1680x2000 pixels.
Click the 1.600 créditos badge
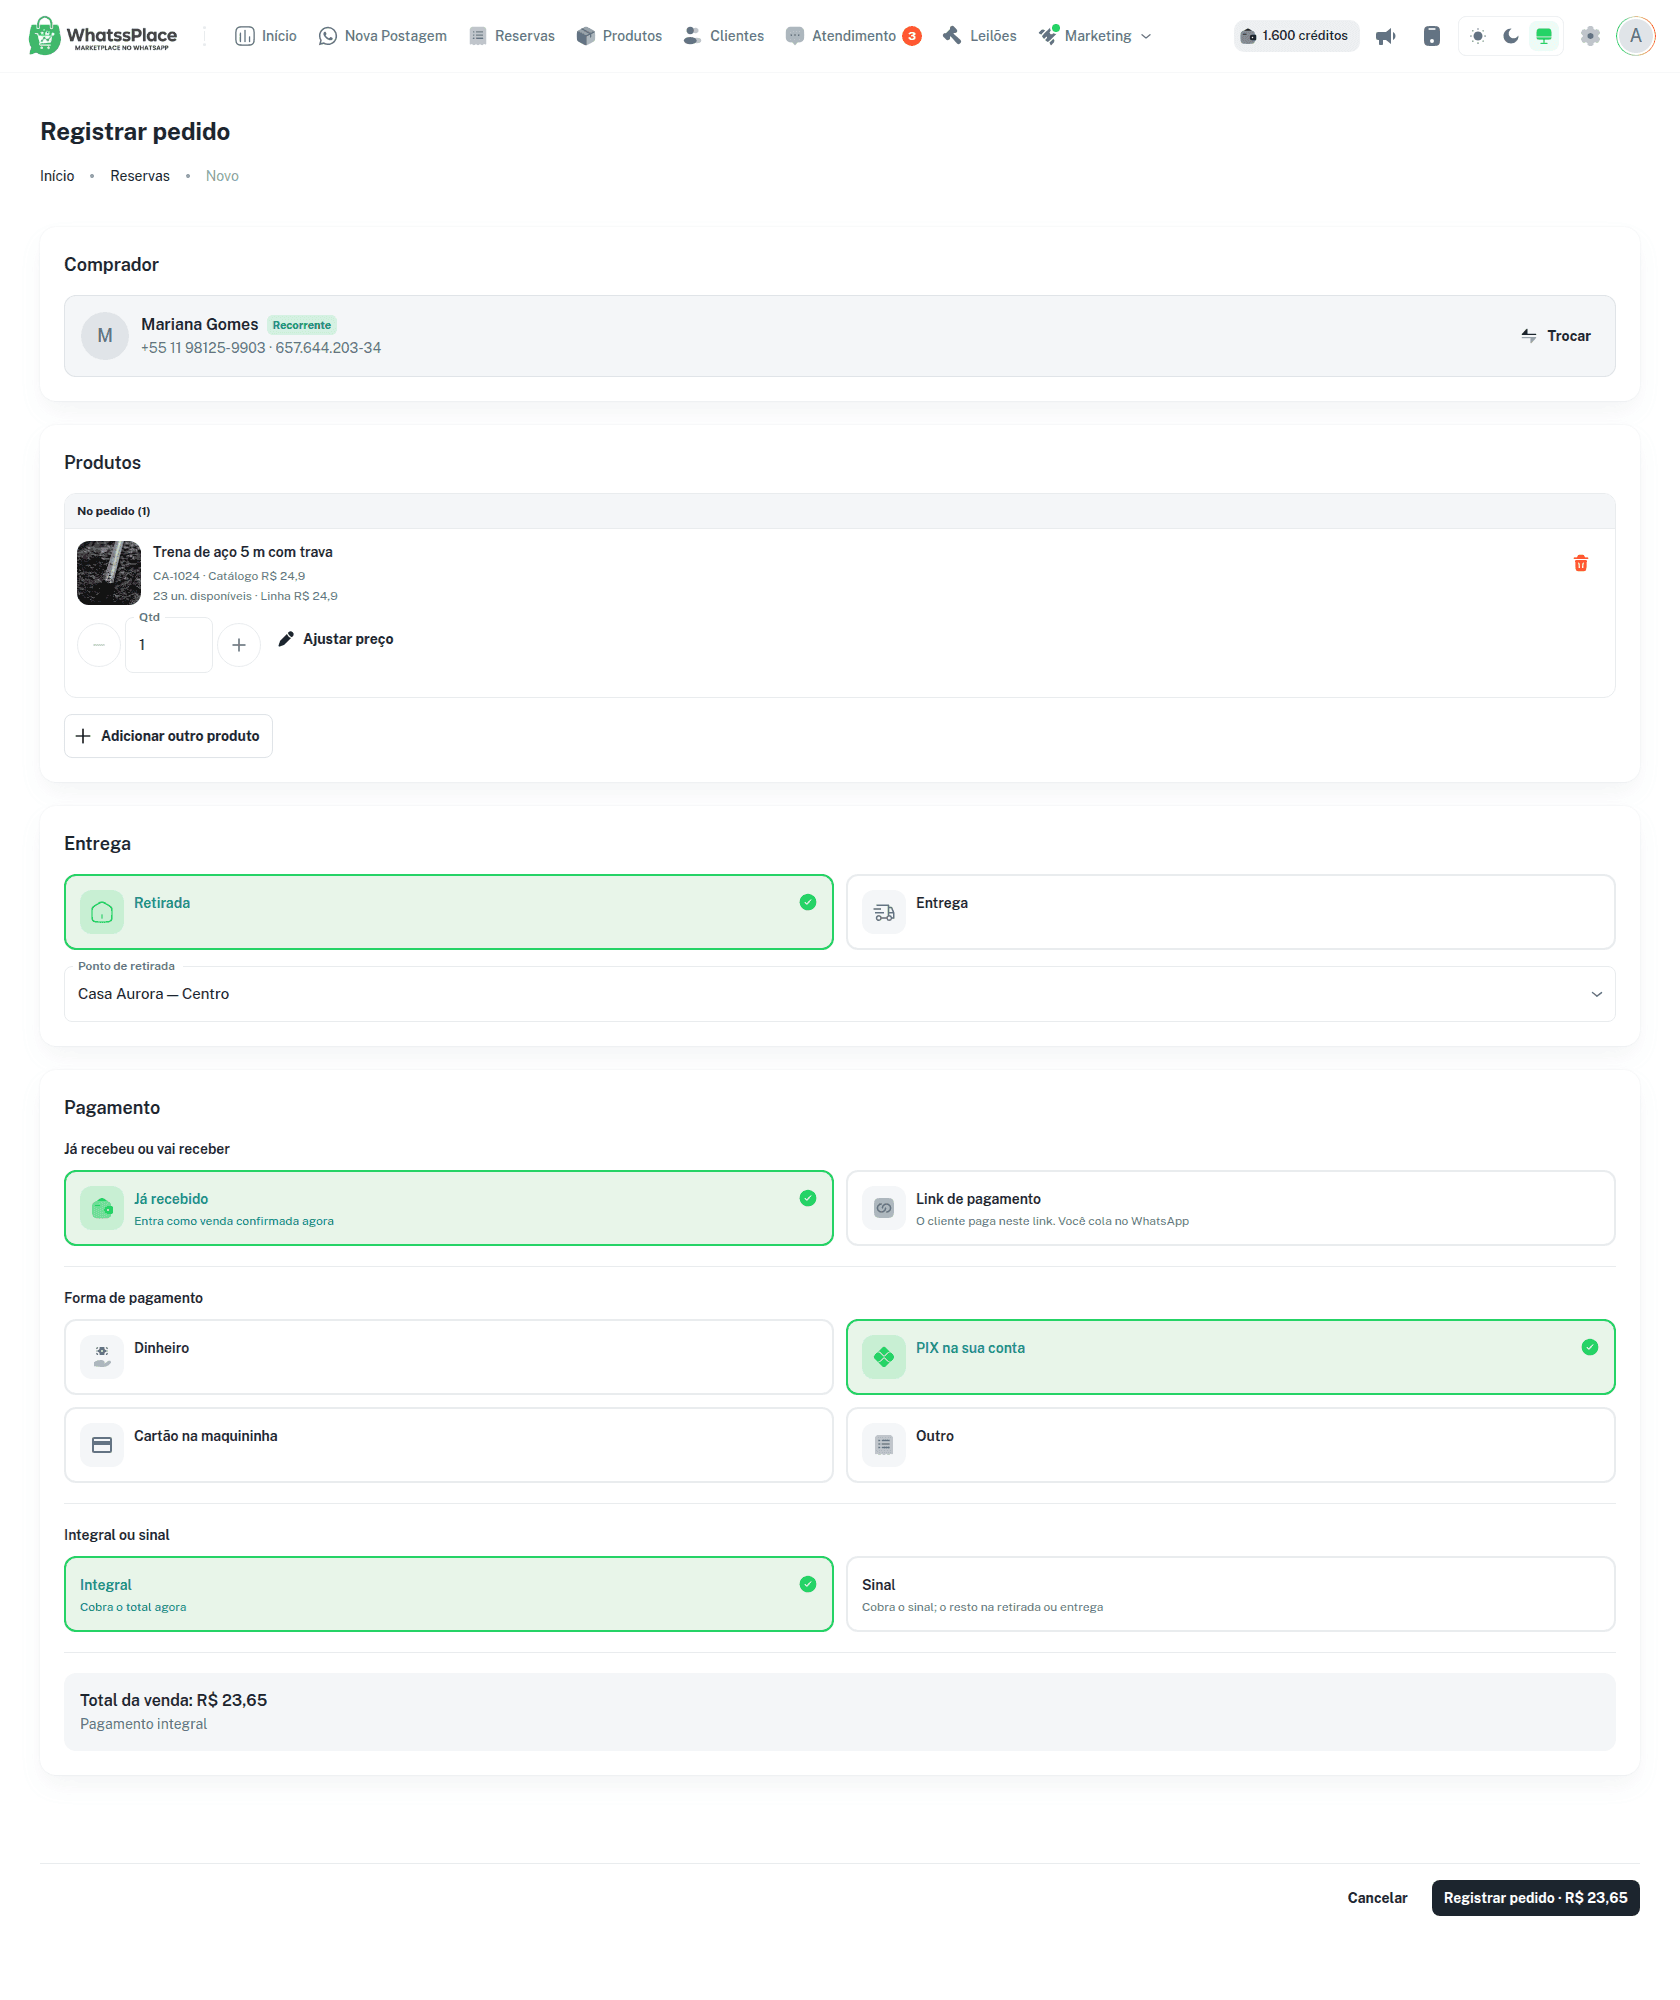[1296, 36]
